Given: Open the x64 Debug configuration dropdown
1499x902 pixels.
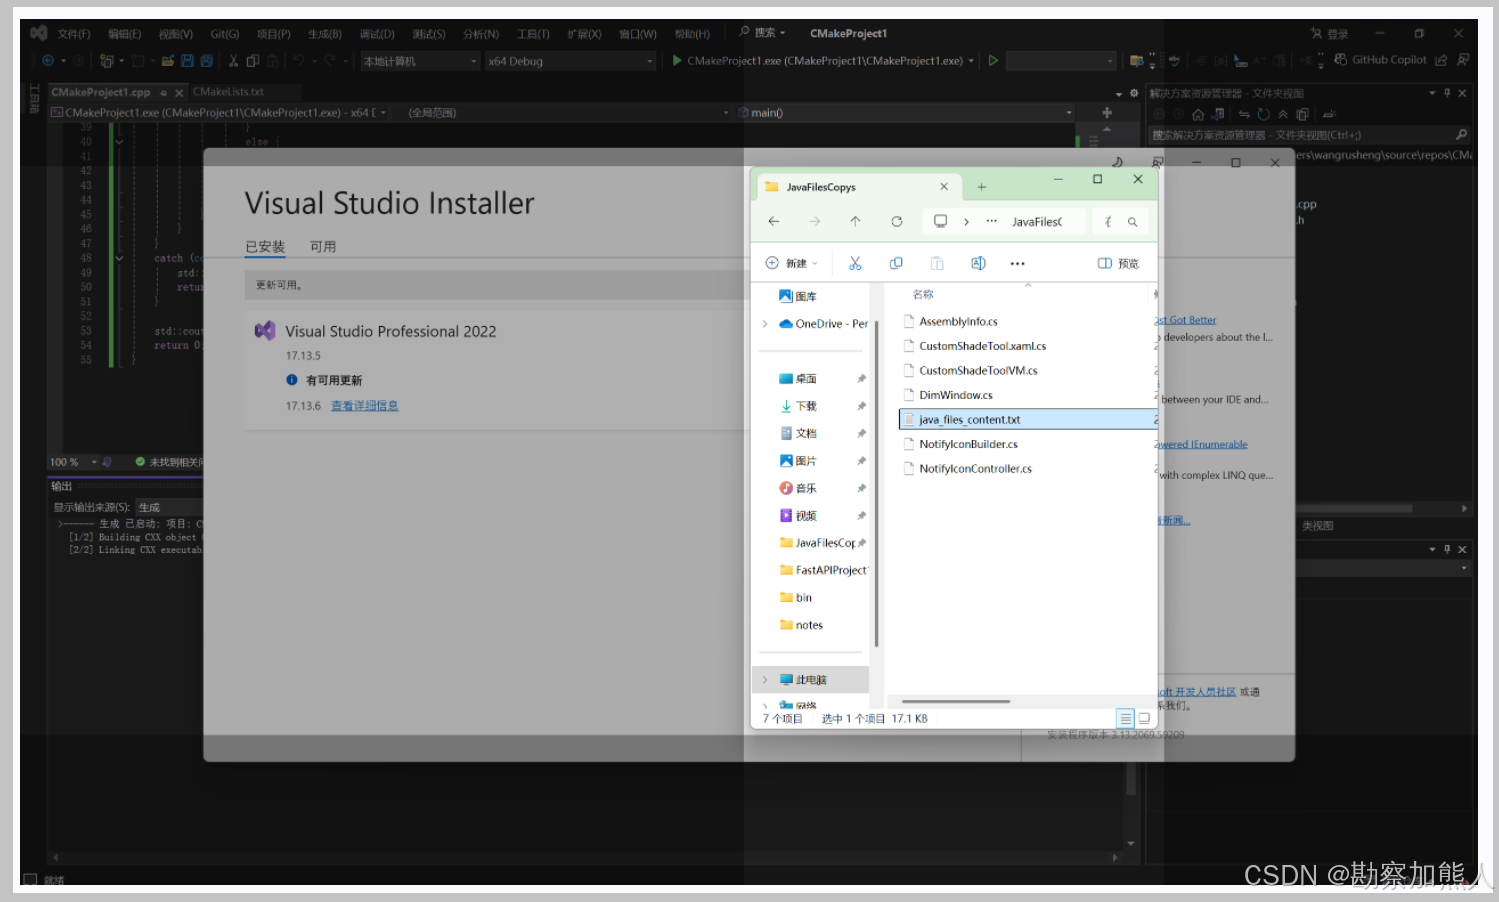Looking at the screenshot, I should [570, 61].
